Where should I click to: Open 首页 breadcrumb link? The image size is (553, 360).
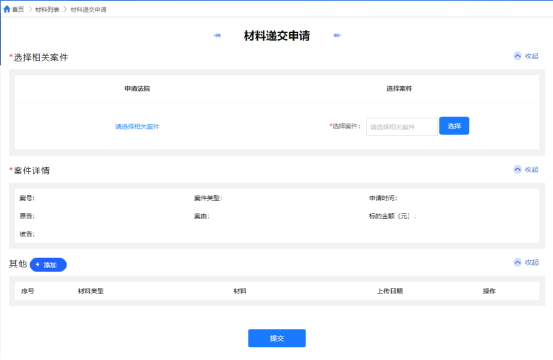18,10
